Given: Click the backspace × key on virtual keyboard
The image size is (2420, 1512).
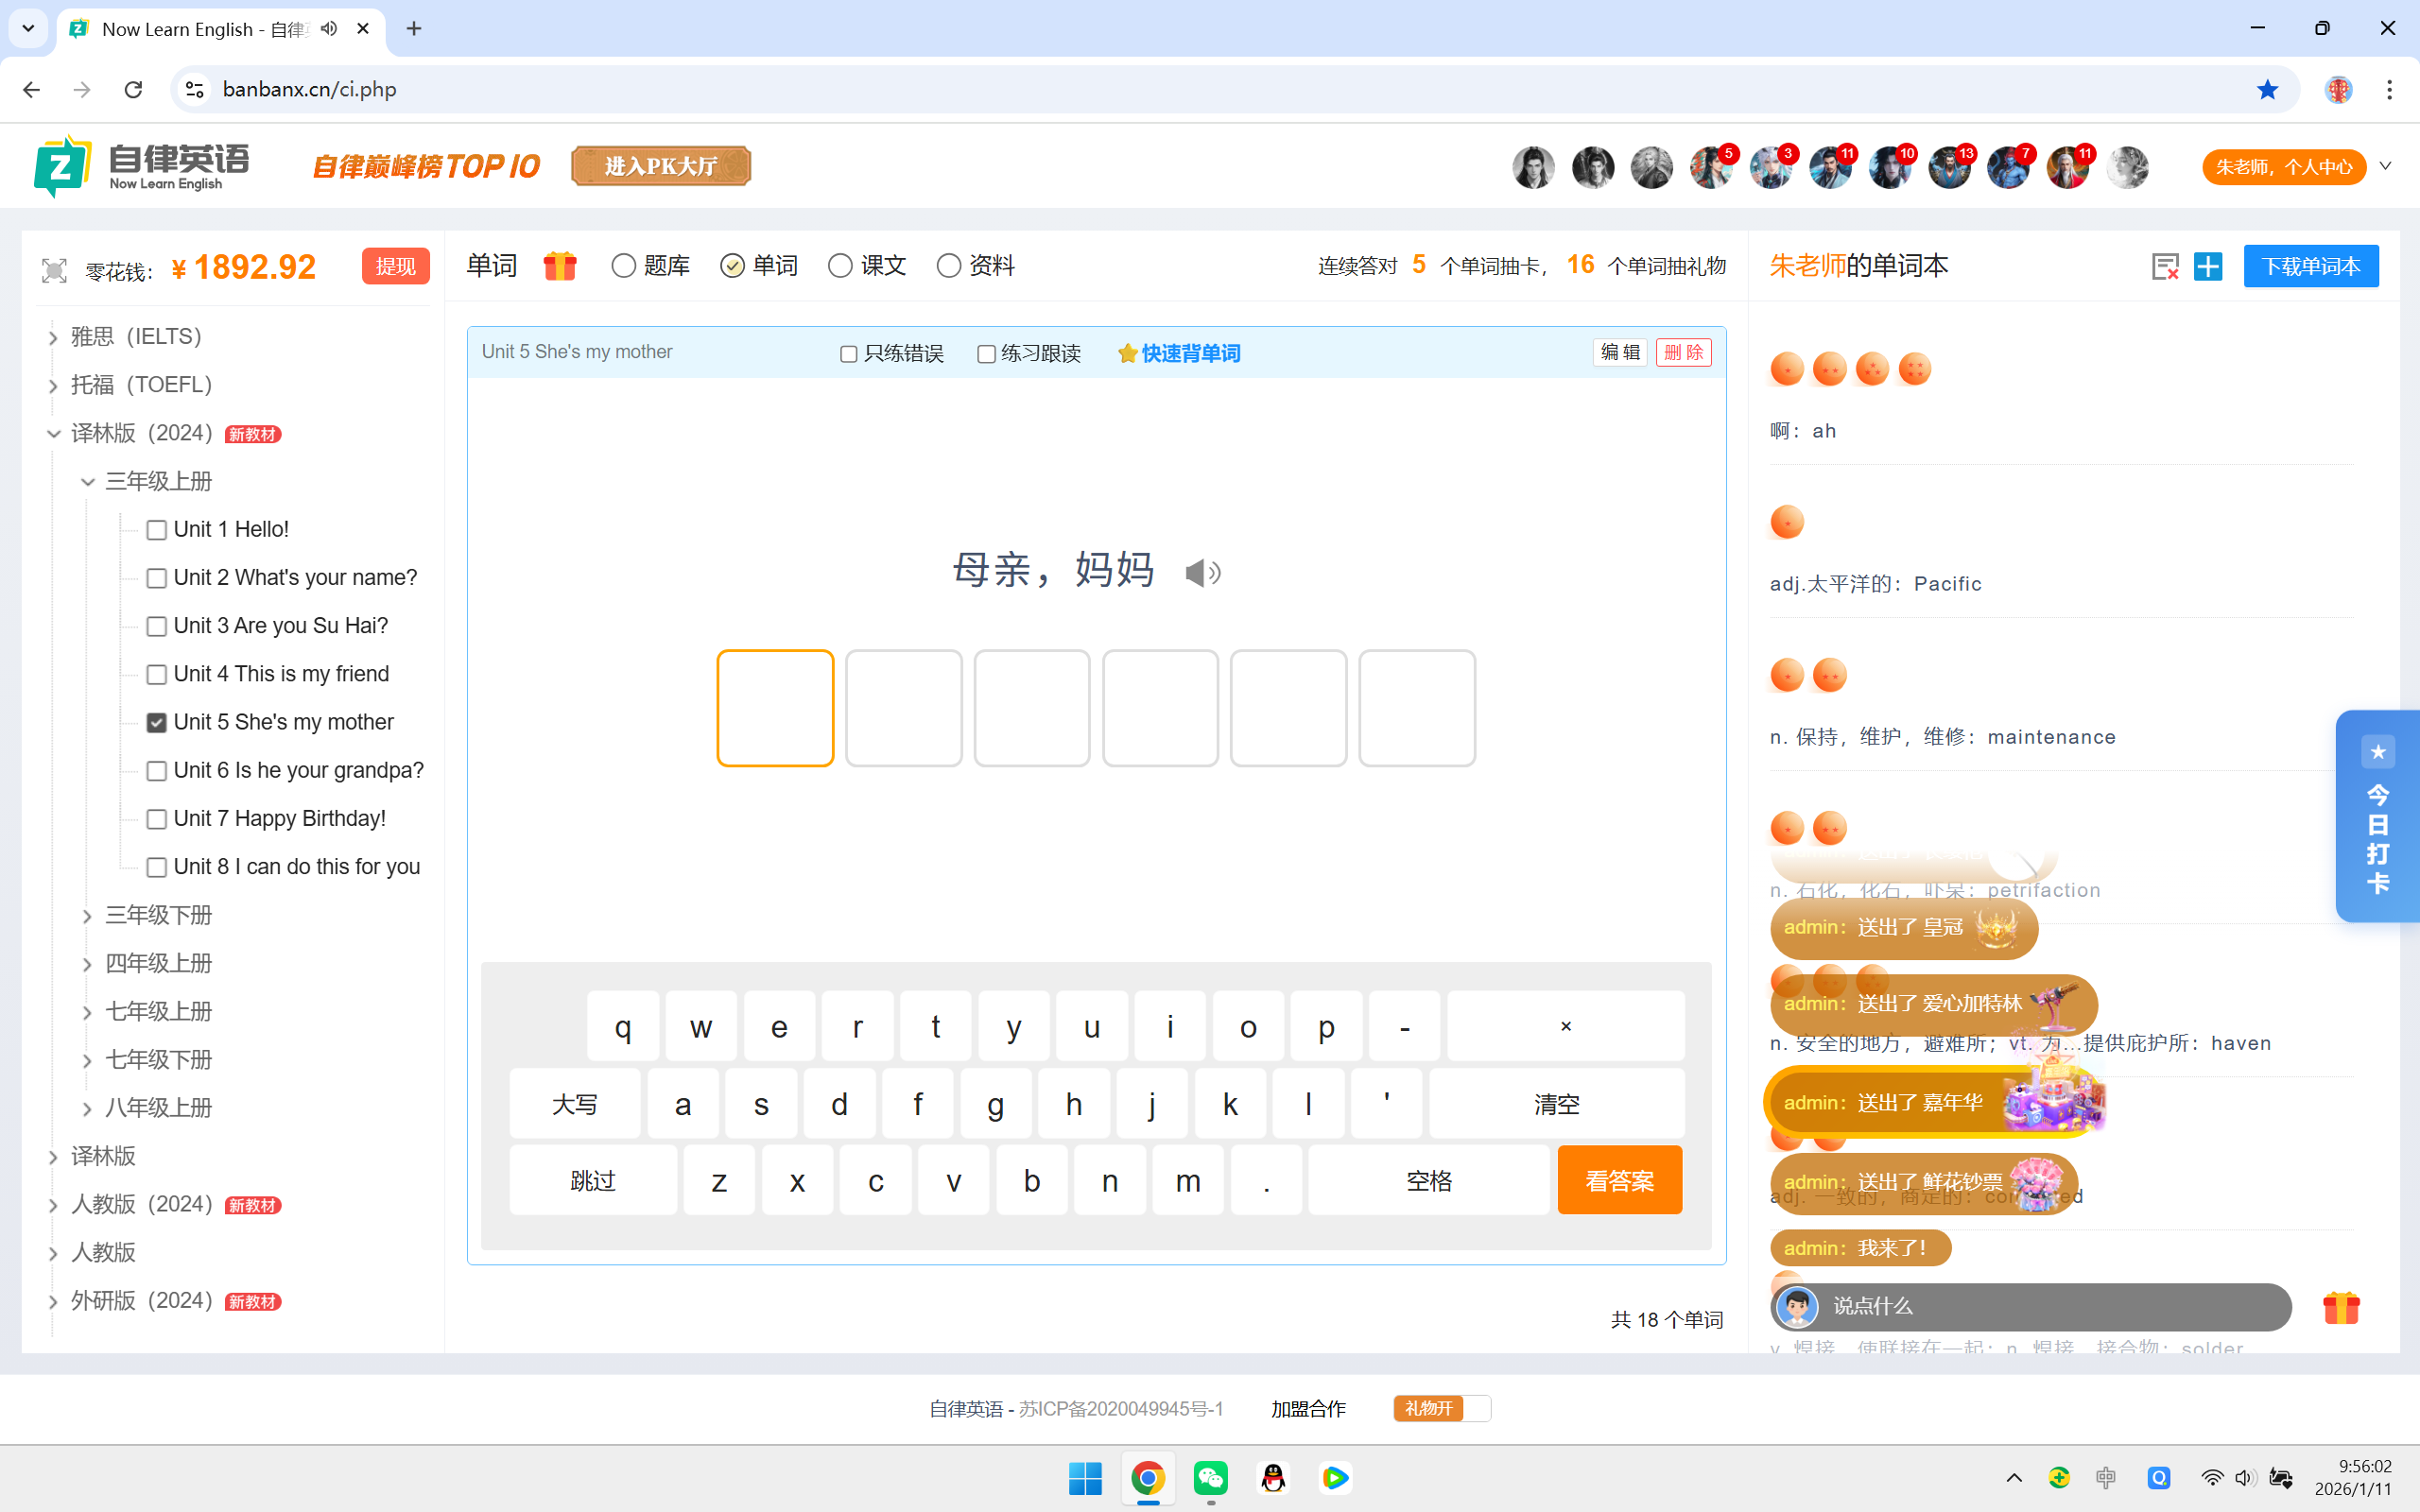Looking at the screenshot, I should pos(1565,1026).
